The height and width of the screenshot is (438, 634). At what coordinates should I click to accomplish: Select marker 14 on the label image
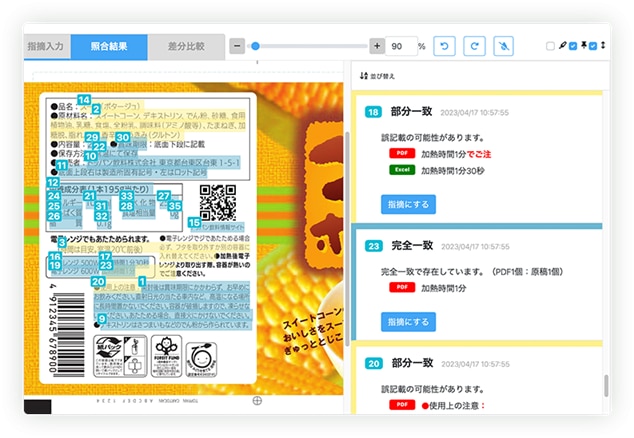[x=84, y=100]
